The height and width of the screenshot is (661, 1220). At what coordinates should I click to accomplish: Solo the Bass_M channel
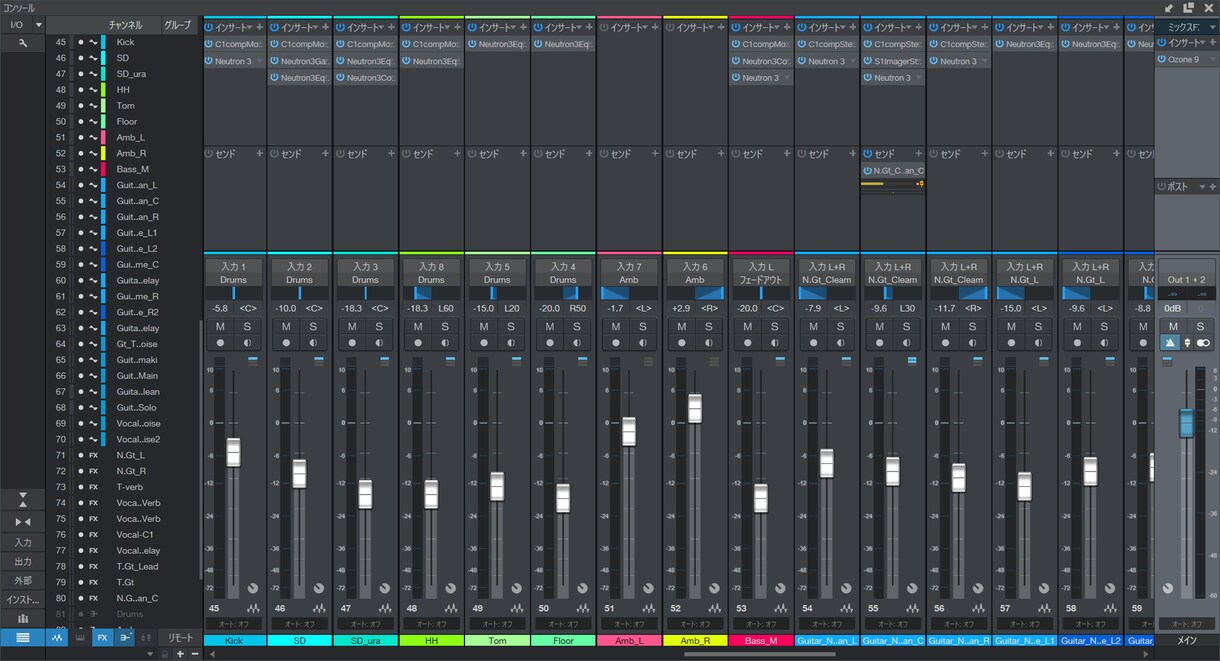click(775, 327)
